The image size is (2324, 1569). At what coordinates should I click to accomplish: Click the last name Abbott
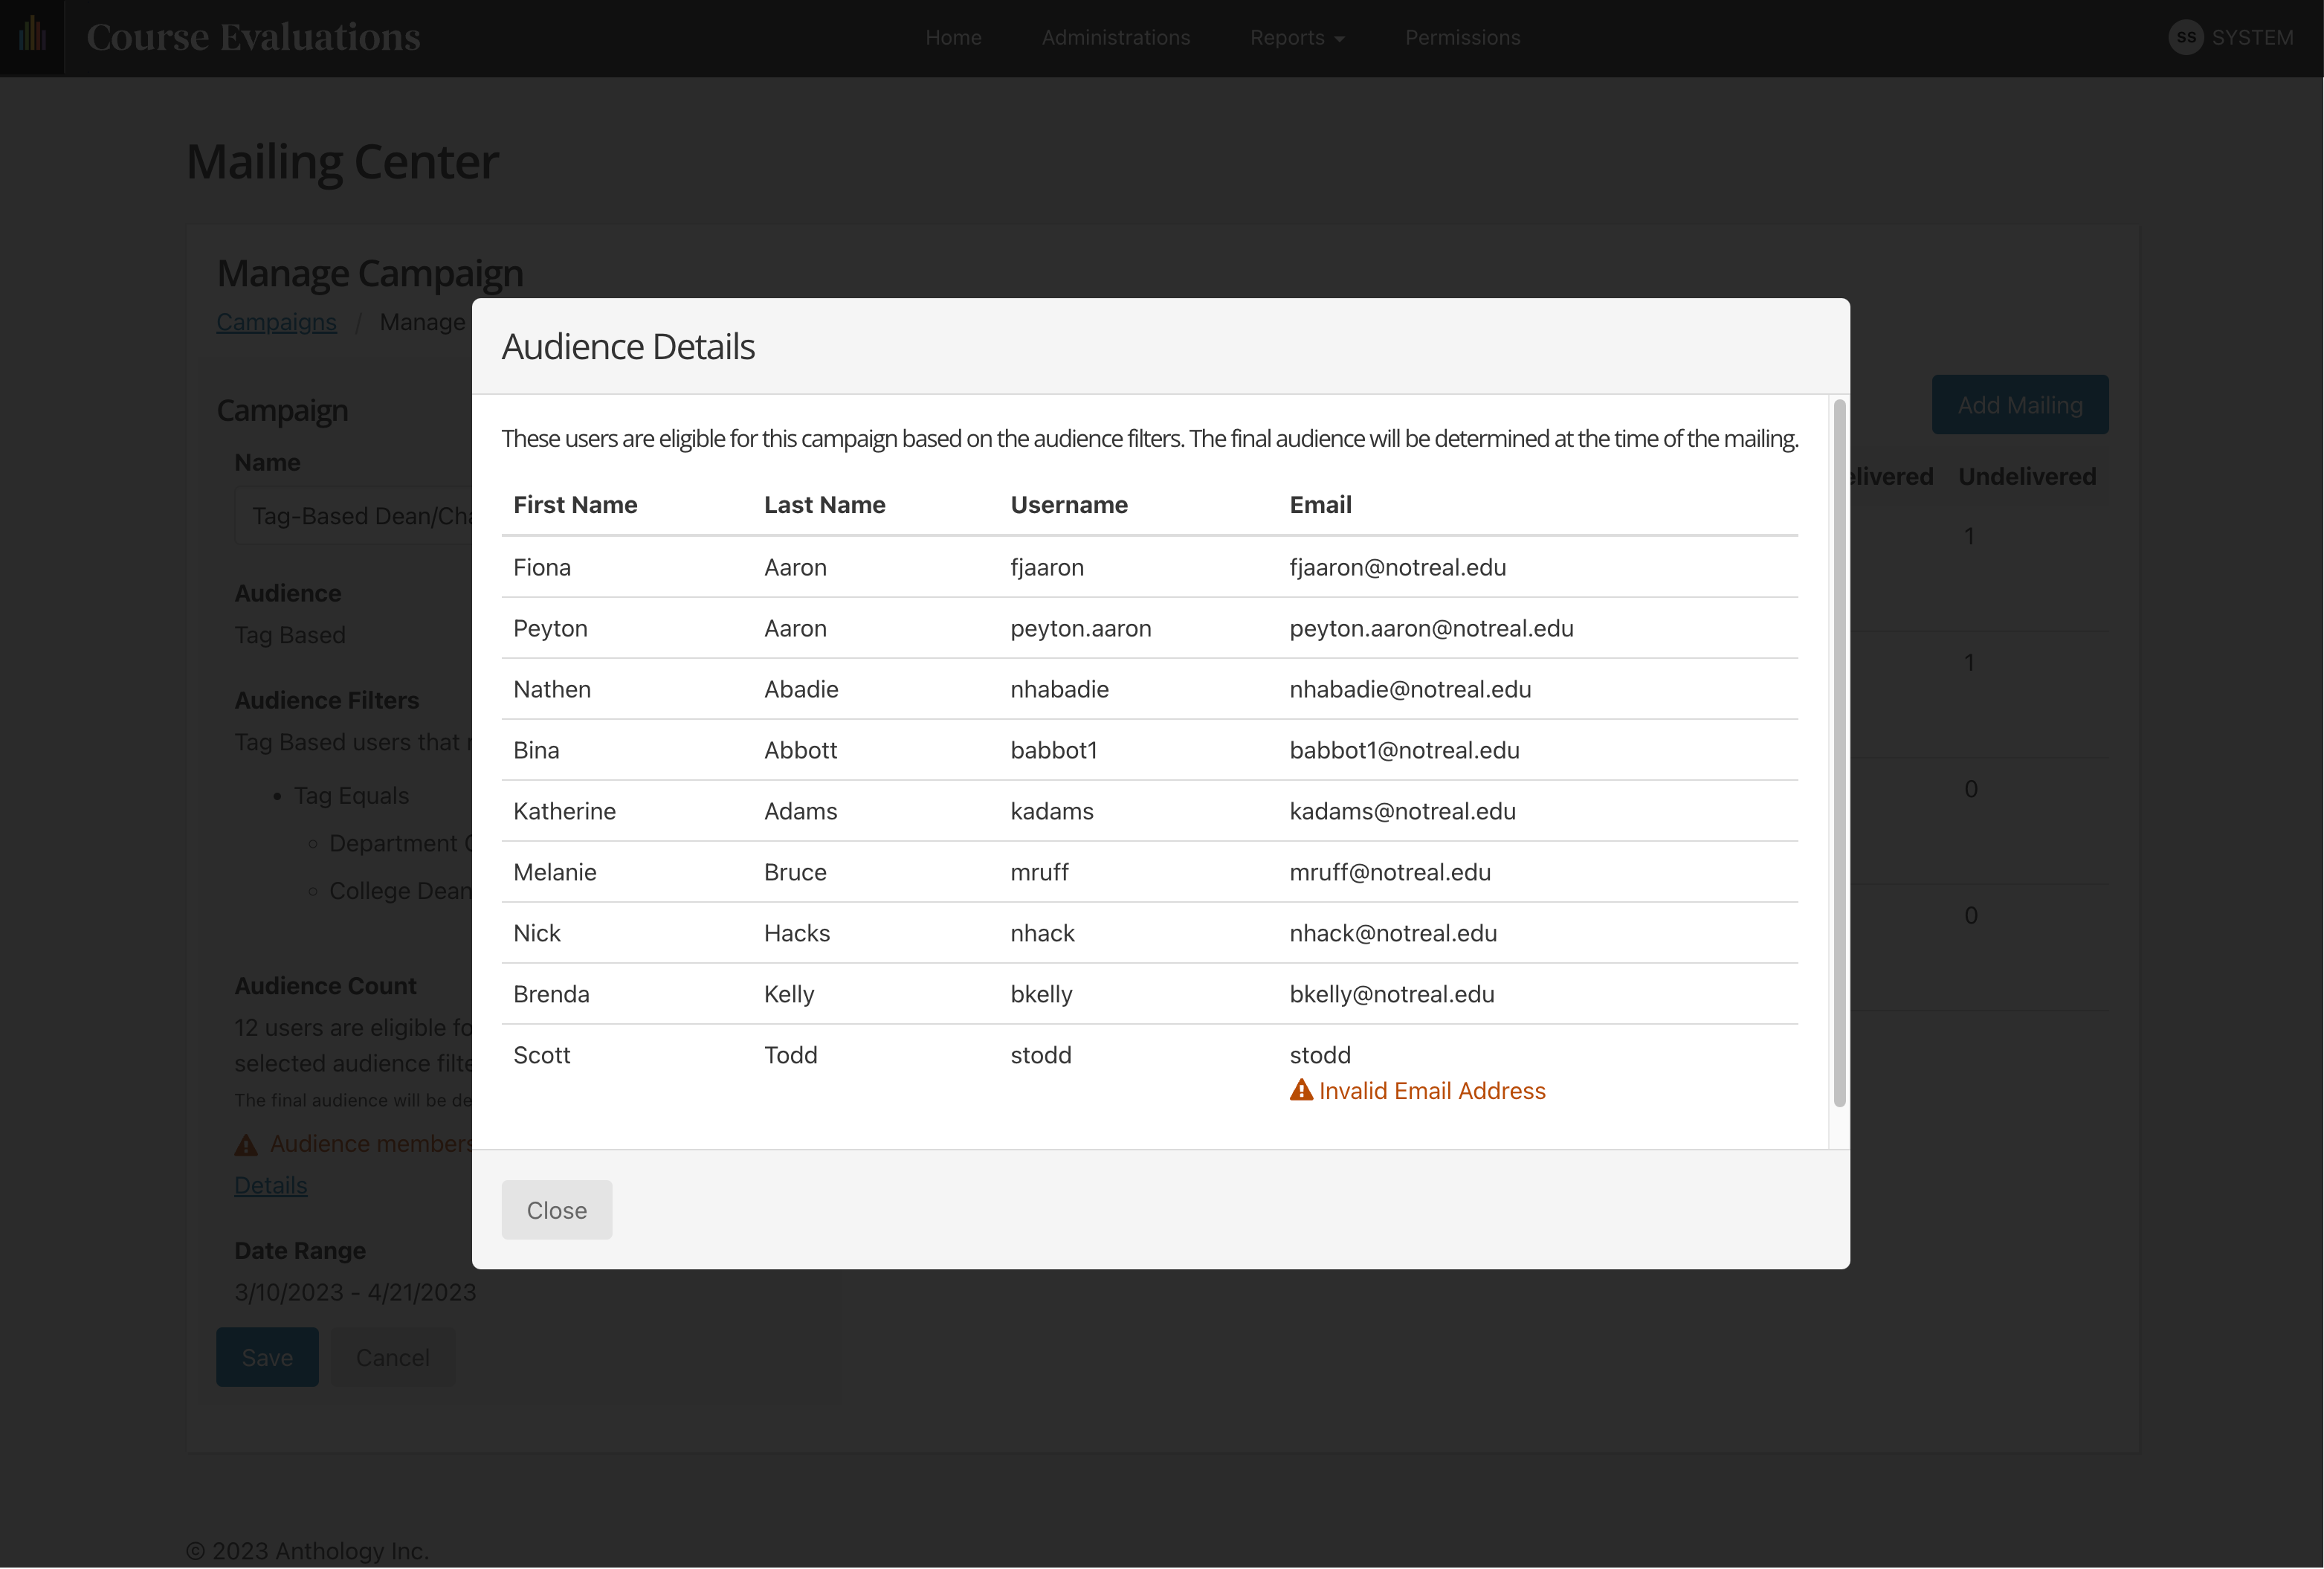coord(800,751)
